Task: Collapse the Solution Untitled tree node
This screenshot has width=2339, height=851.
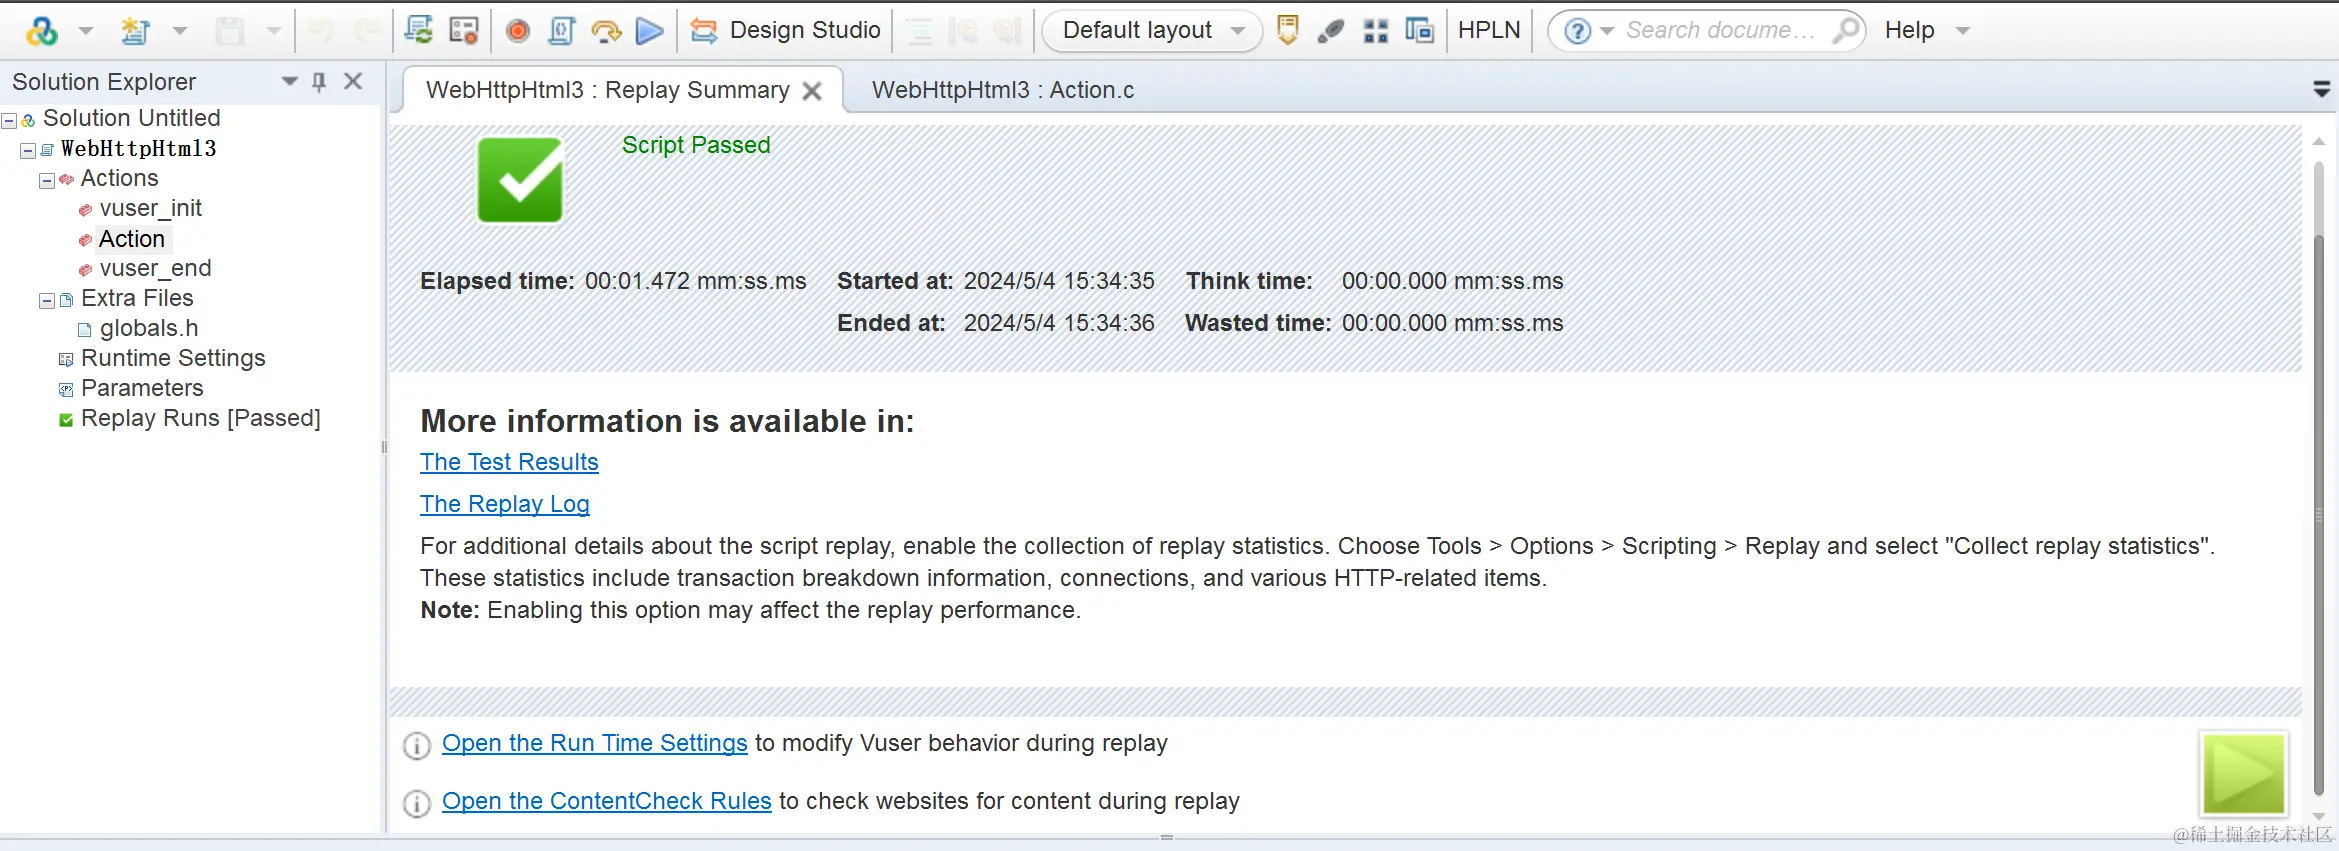Action: click(9, 120)
